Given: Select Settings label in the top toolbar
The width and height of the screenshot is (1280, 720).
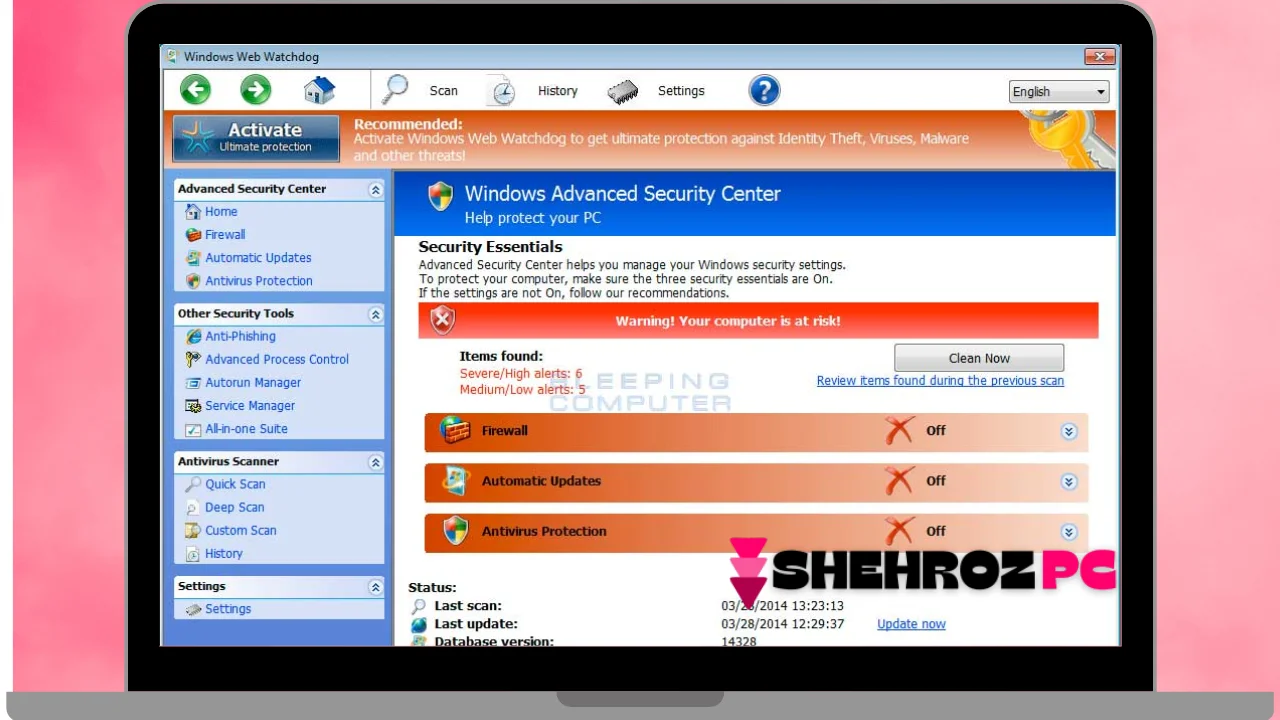Looking at the screenshot, I should (x=681, y=91).
